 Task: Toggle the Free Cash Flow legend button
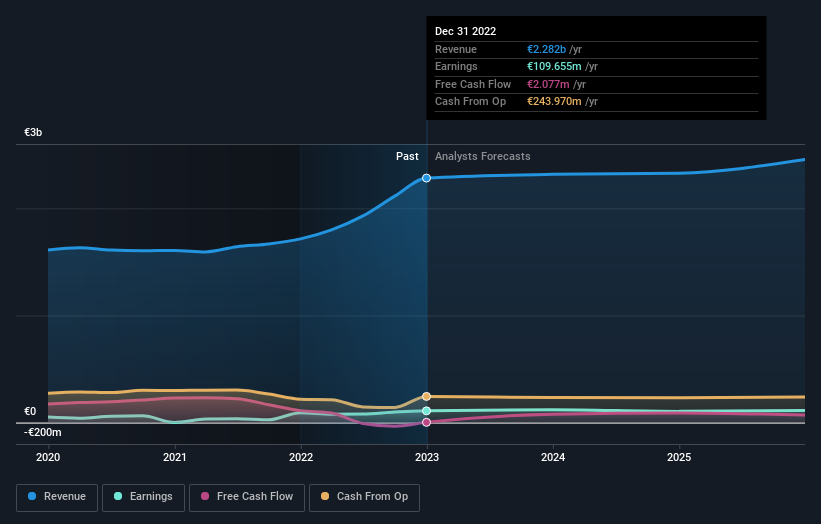tap(247, 497)
